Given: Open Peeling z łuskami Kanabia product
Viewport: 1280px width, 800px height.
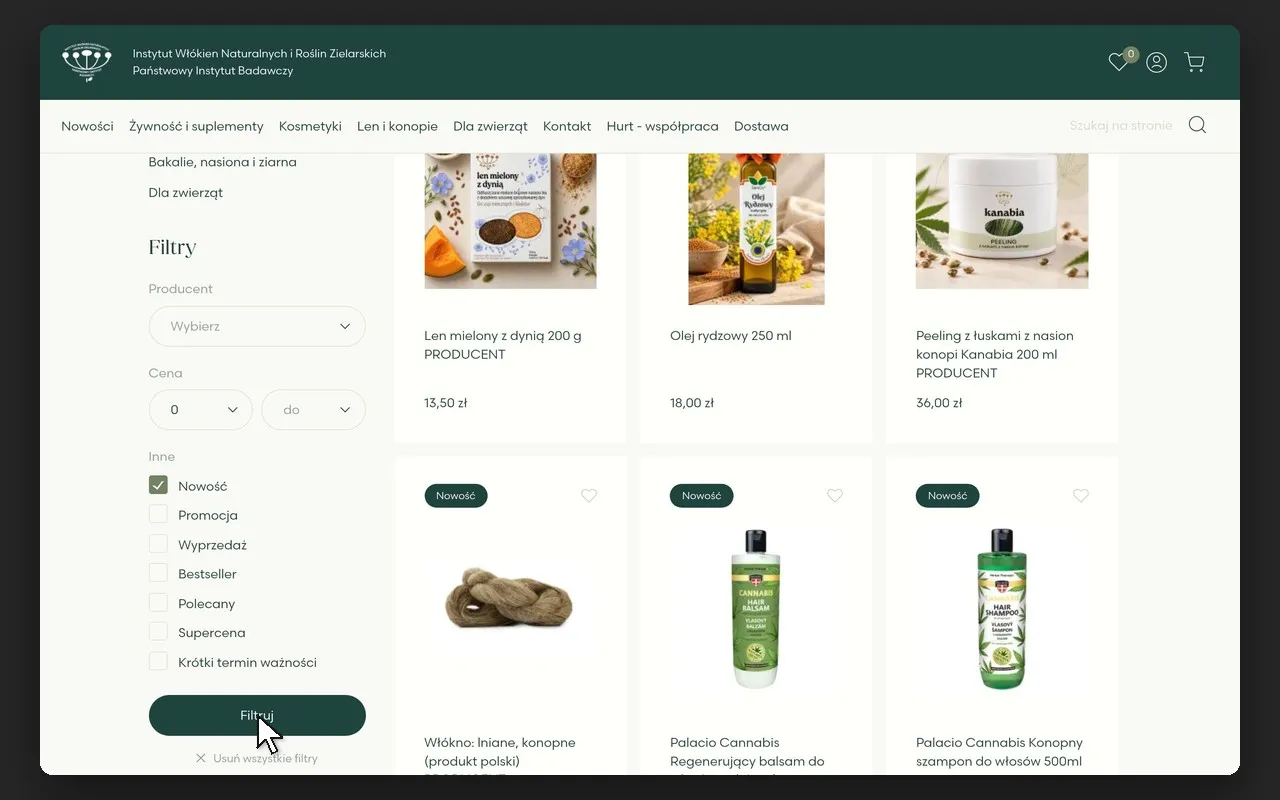Looking at the screenshot, I should (995, 354).
